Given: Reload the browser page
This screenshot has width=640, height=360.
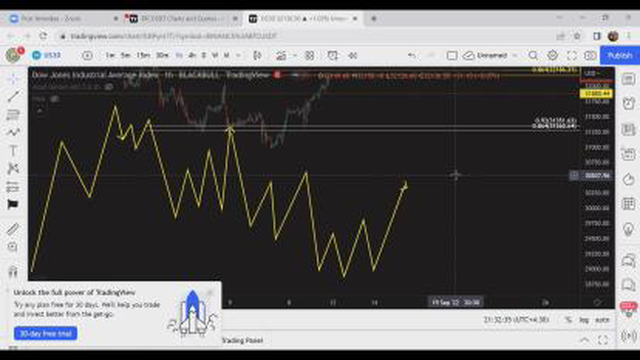Looking at the screenshot, I should (43, 36).
